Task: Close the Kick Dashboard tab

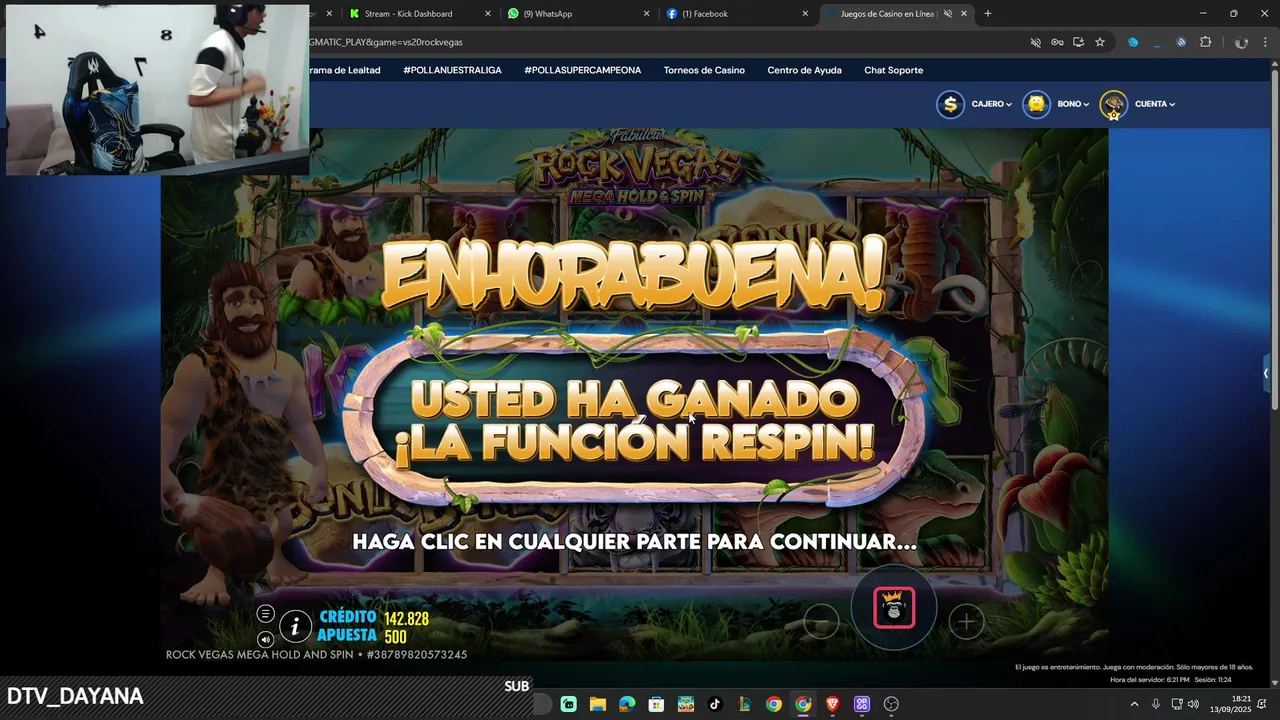Action: click(x=488, y=14)
